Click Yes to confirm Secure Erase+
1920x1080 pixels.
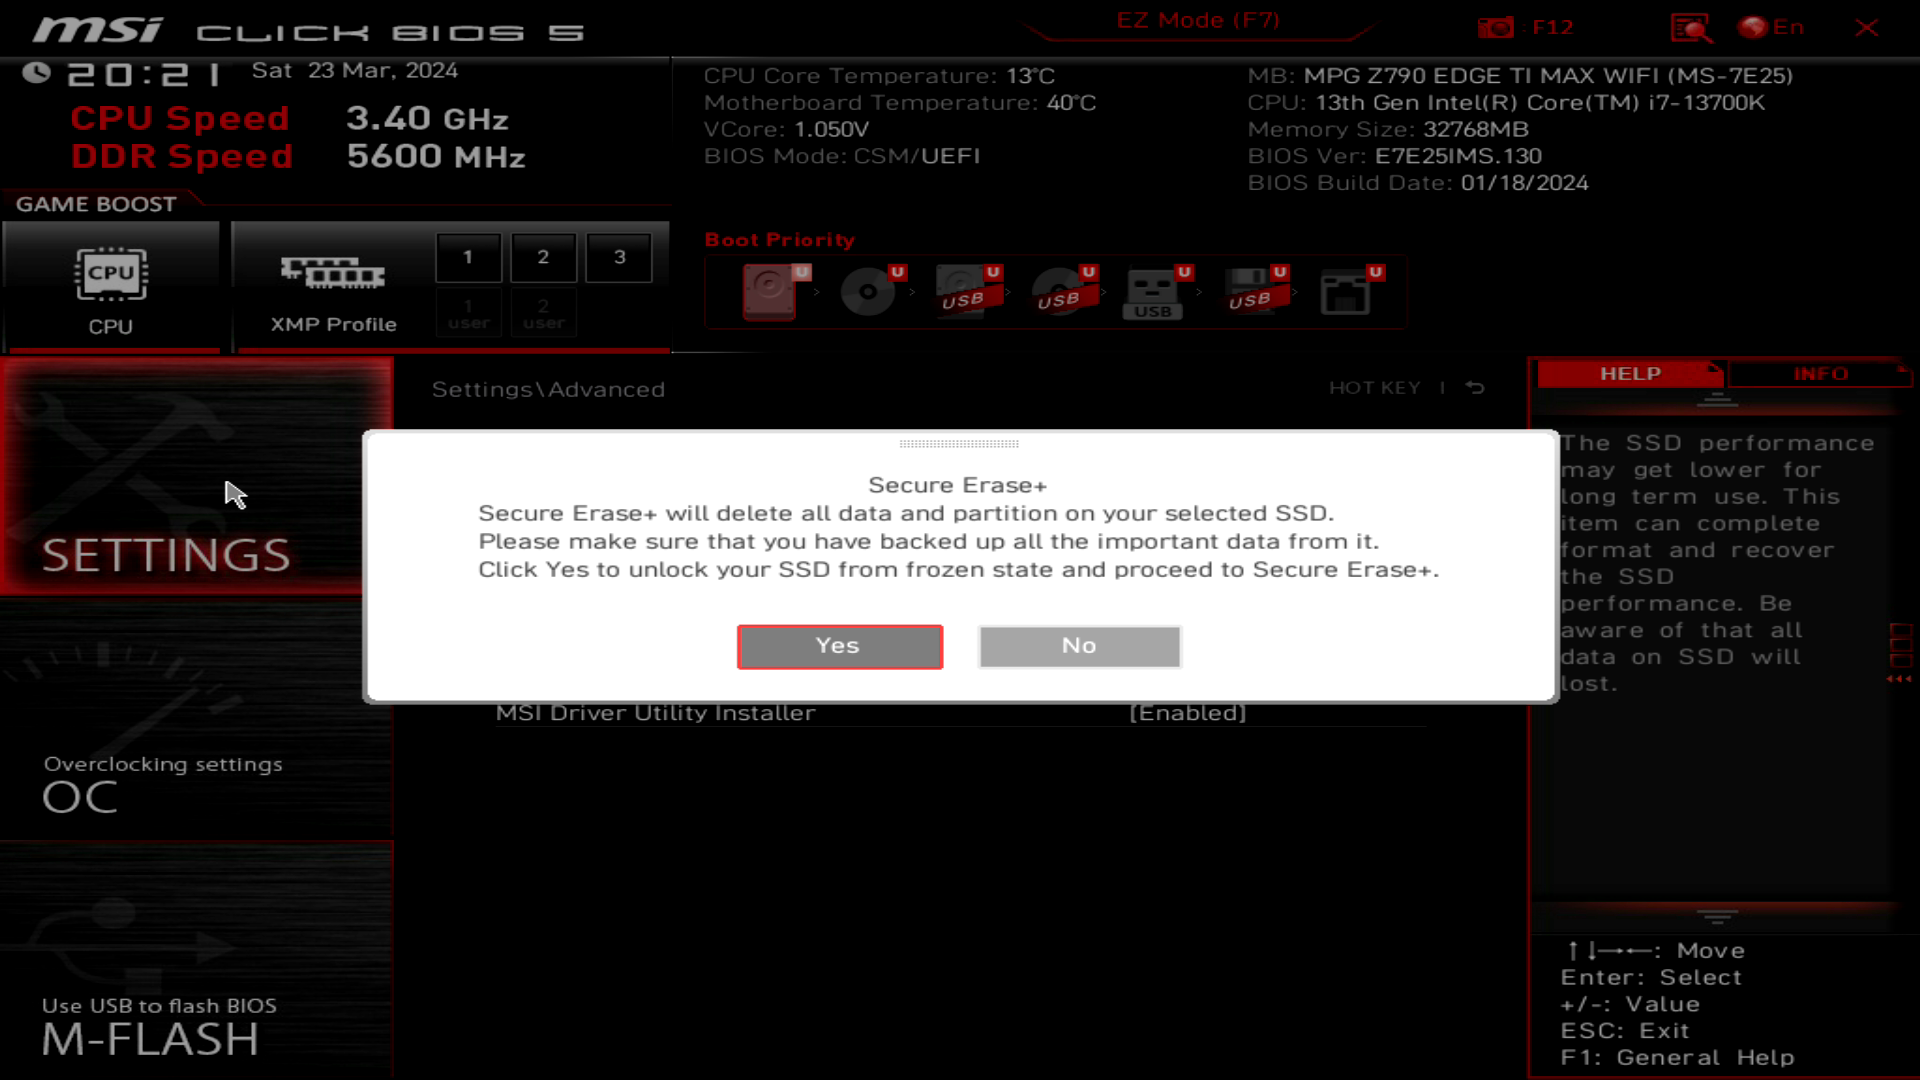click(840, 646)
